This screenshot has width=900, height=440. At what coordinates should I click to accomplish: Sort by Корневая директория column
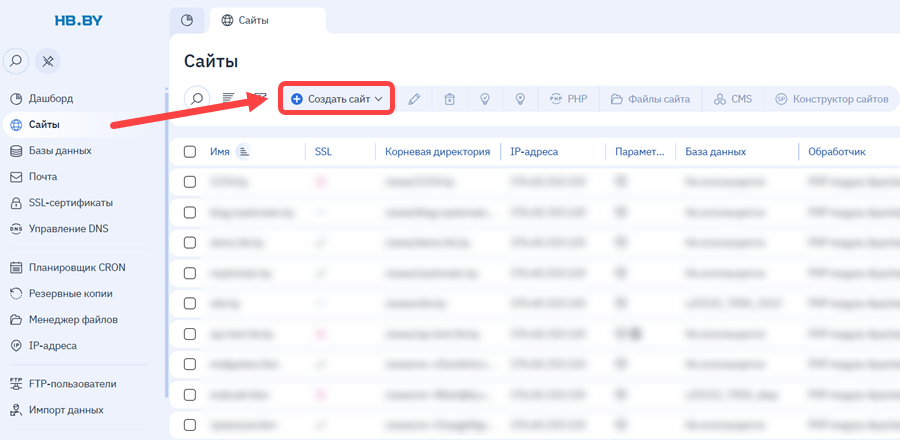(x=437, y=152)
